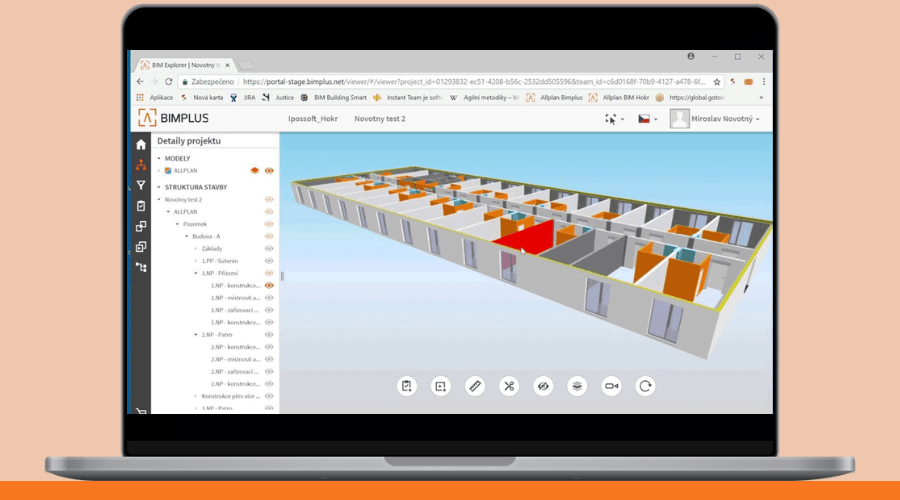This screenshot has height=500, width=900.
Task: Open the clipboard tool in bottom toolbar
Action: tap(407, 386)
